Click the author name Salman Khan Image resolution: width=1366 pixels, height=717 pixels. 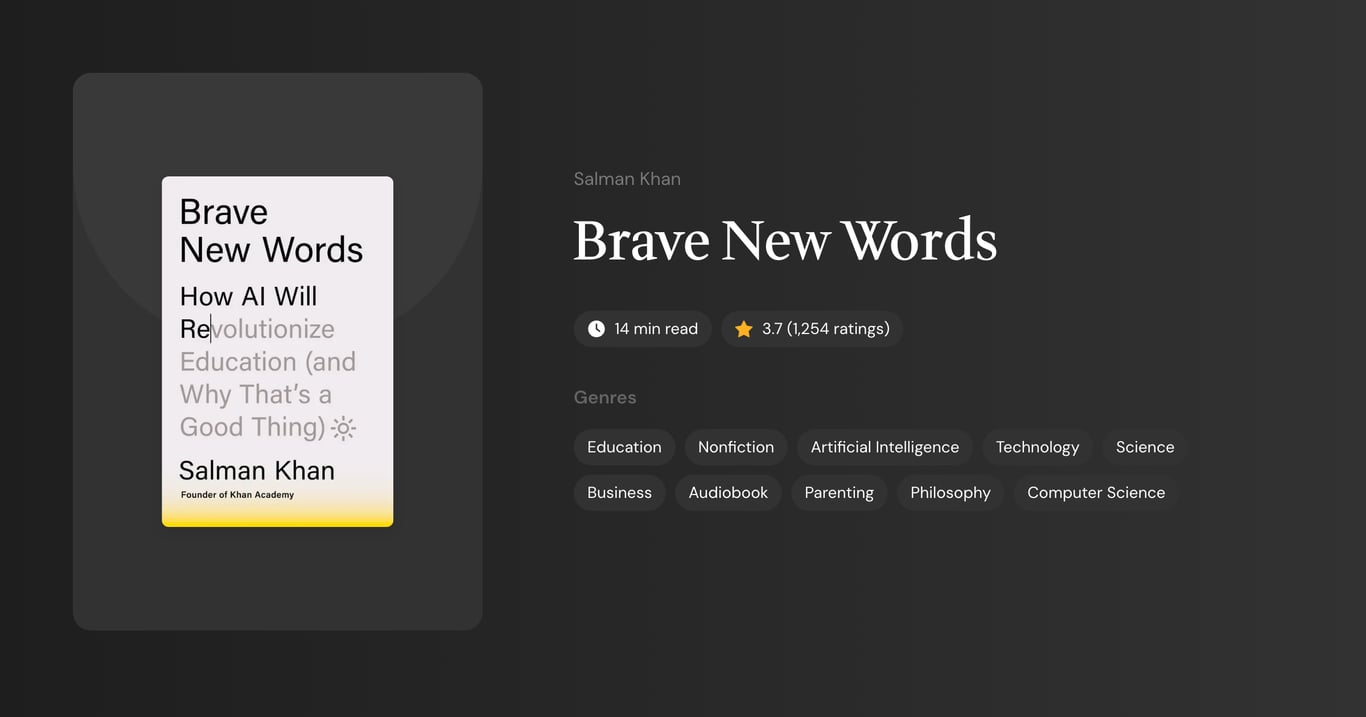pos(627,178)
